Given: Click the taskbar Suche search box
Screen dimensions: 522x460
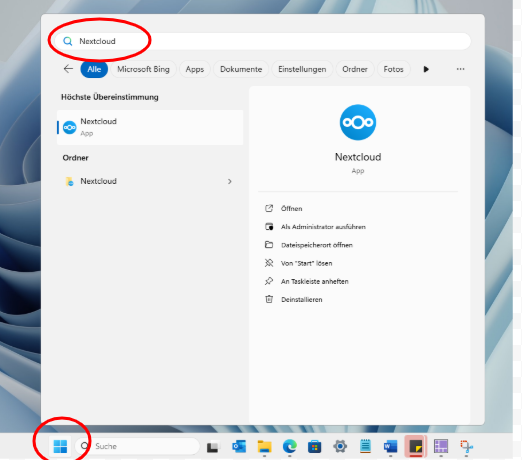Looking at the screenshot, I should (137, 446).
